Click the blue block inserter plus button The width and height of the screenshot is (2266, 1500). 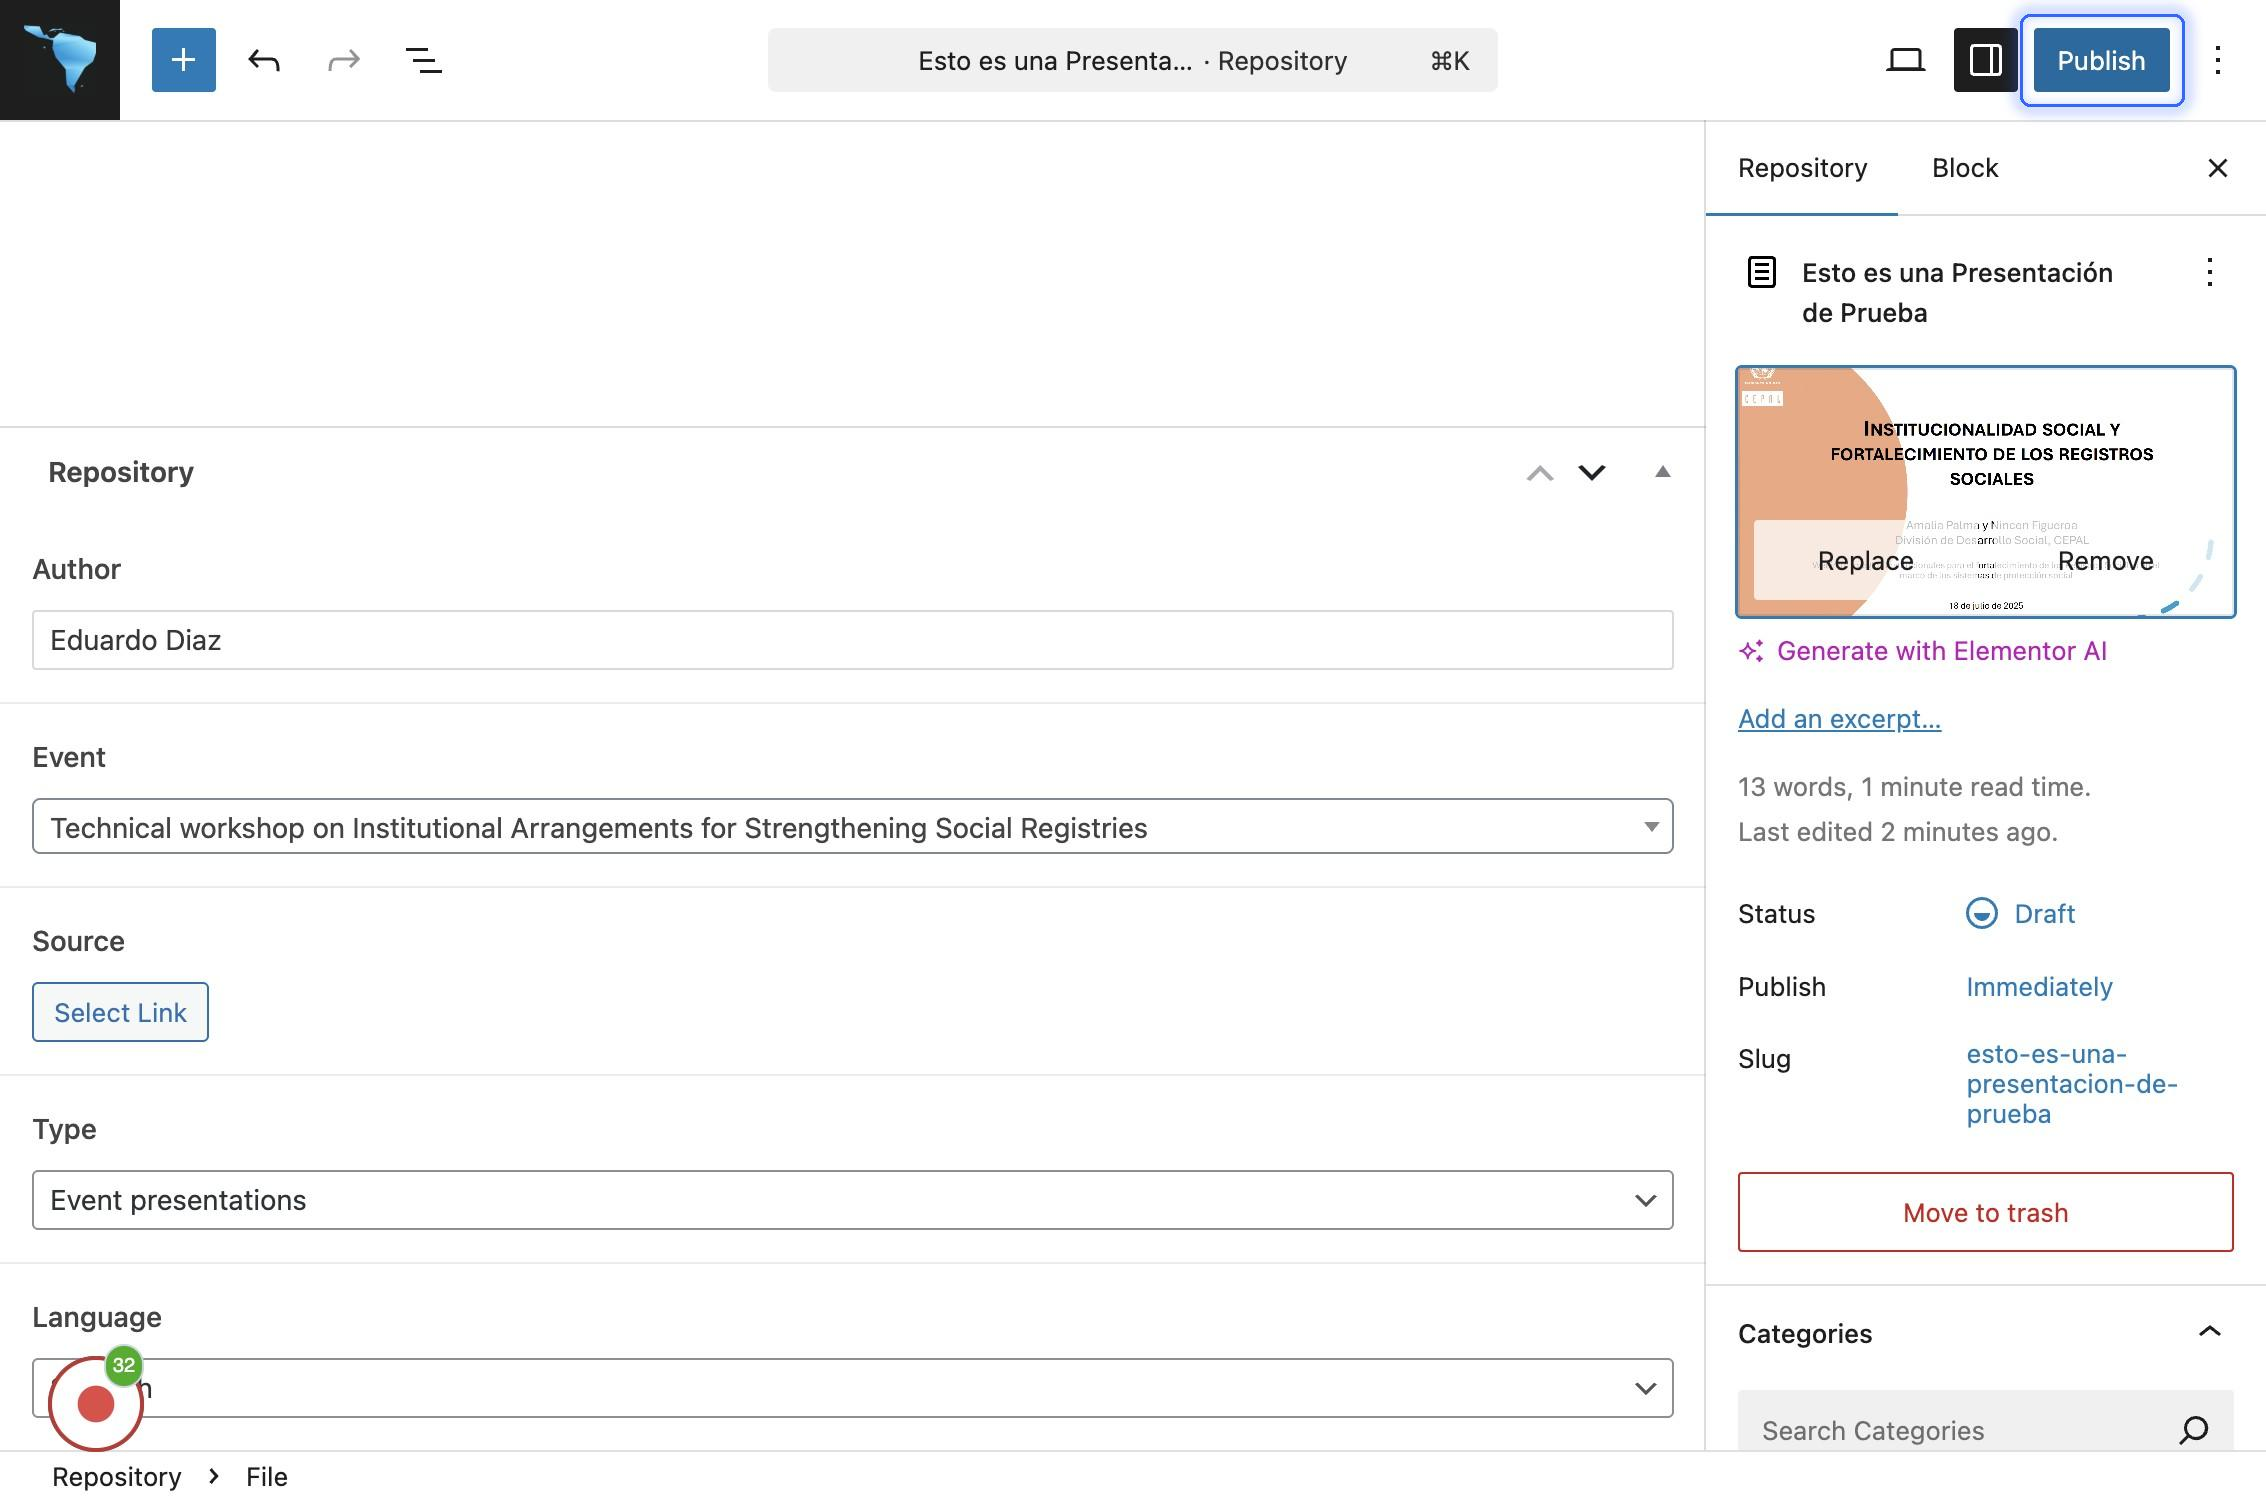(183, 60)
